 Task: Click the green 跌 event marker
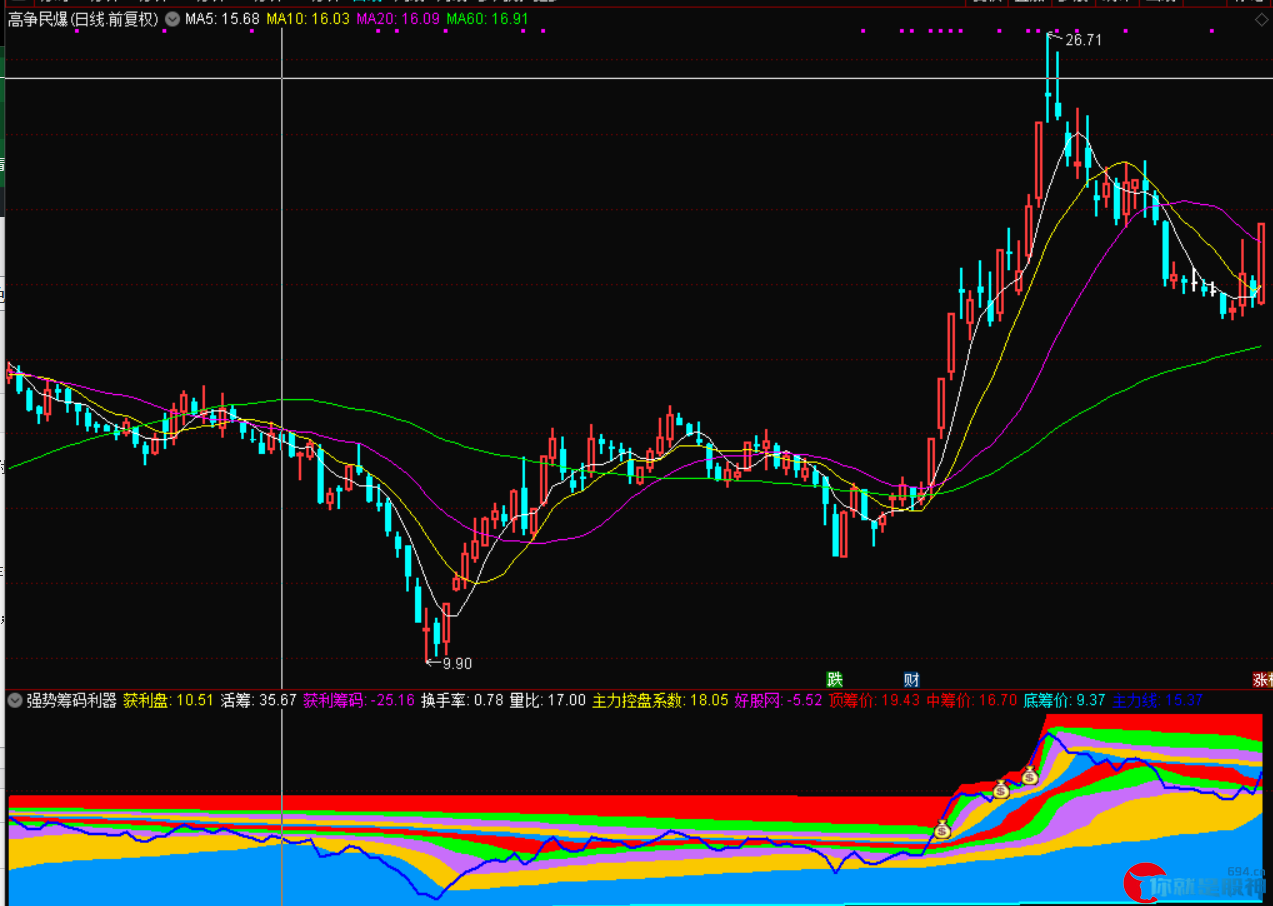coord(835,679)
